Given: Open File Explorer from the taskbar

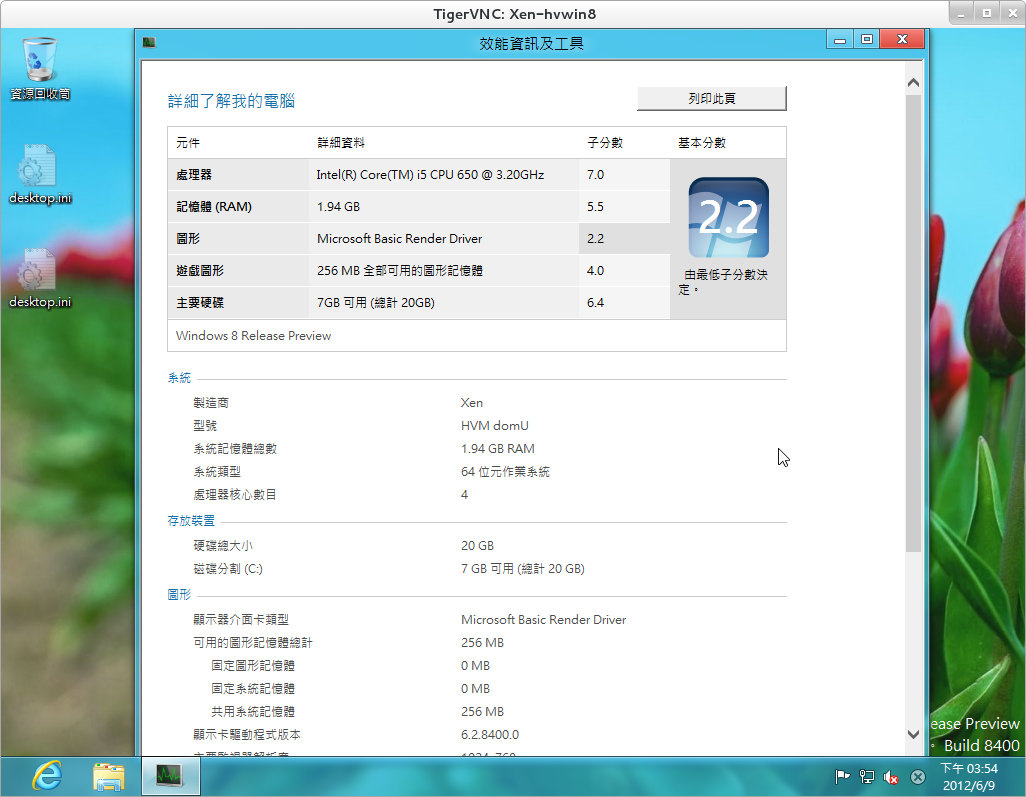Looking at the screenshot, I should (108, 775).
